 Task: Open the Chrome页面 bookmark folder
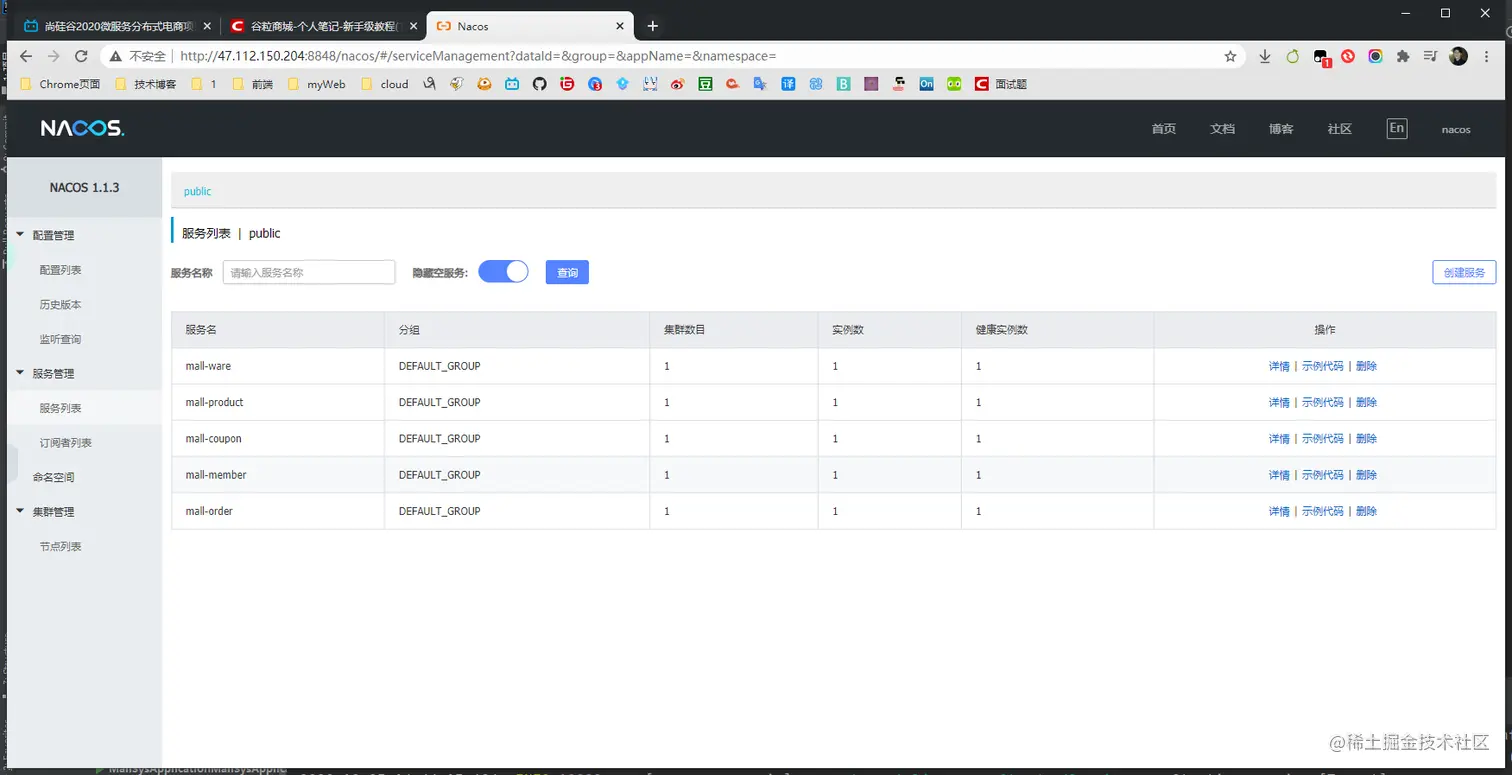click(61, 85)
